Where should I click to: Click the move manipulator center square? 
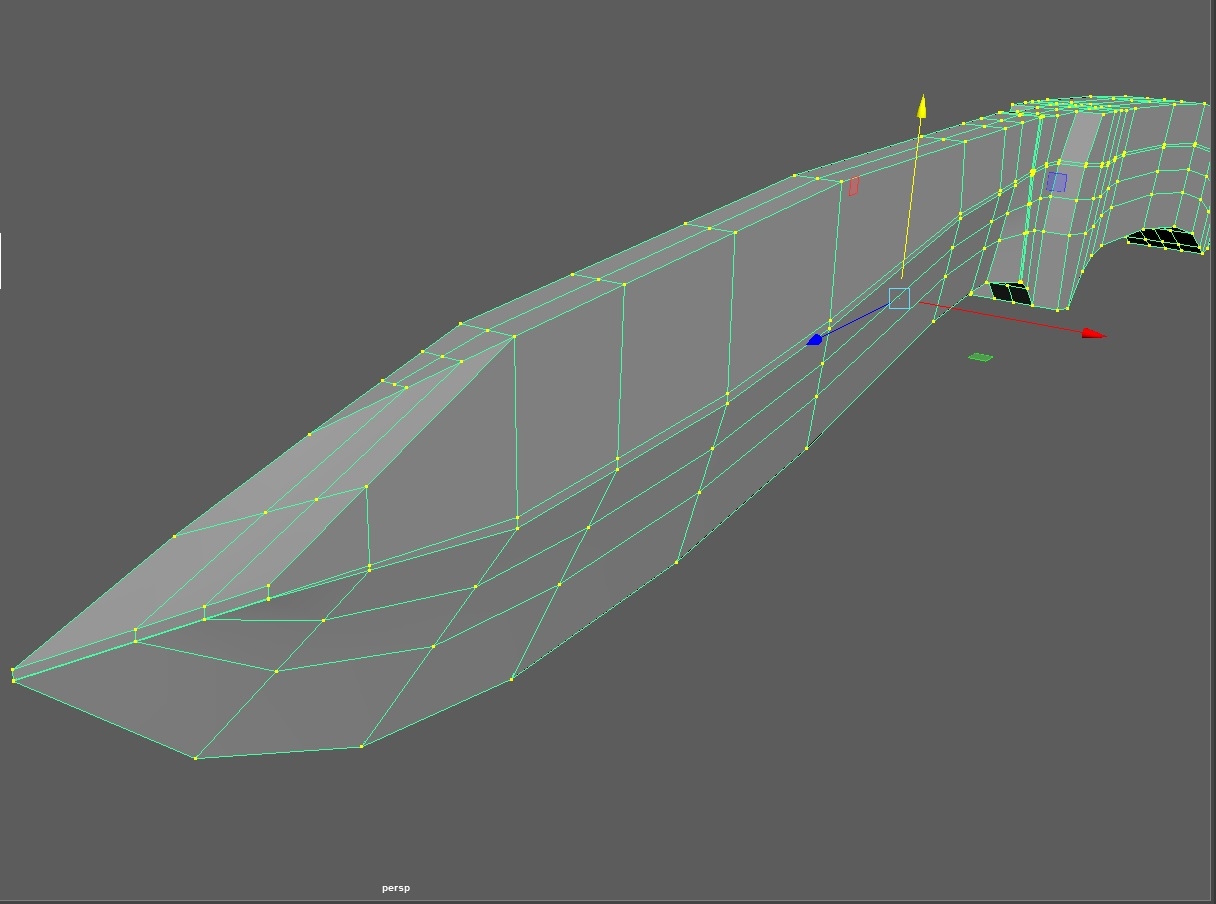(x=899, y=298)
